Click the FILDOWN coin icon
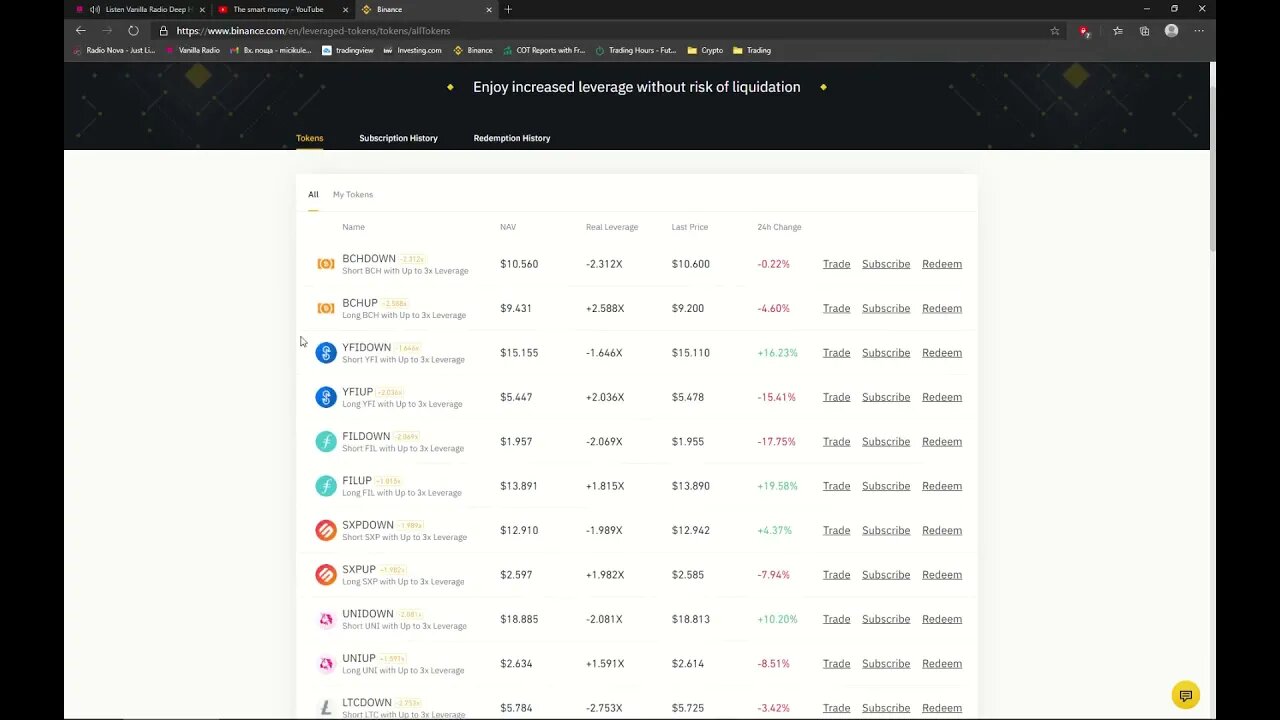The width and height of the screenshot is (1280, 720). click(x=326, y=441)
